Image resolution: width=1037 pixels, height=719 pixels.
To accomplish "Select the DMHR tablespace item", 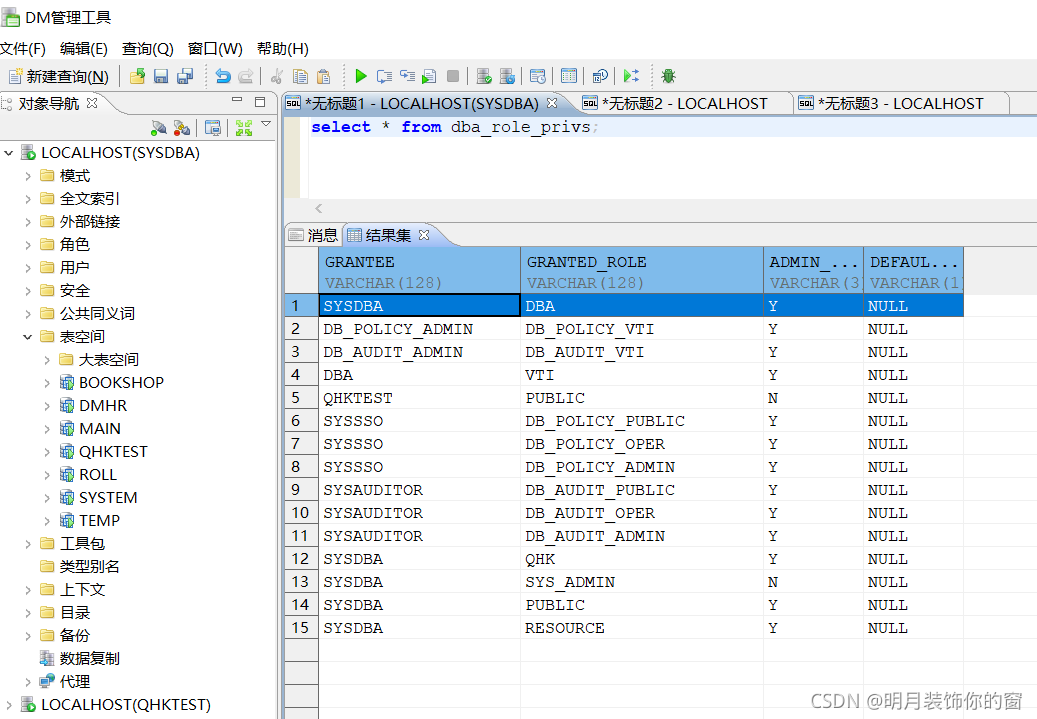I will click(x=103, y=405).
